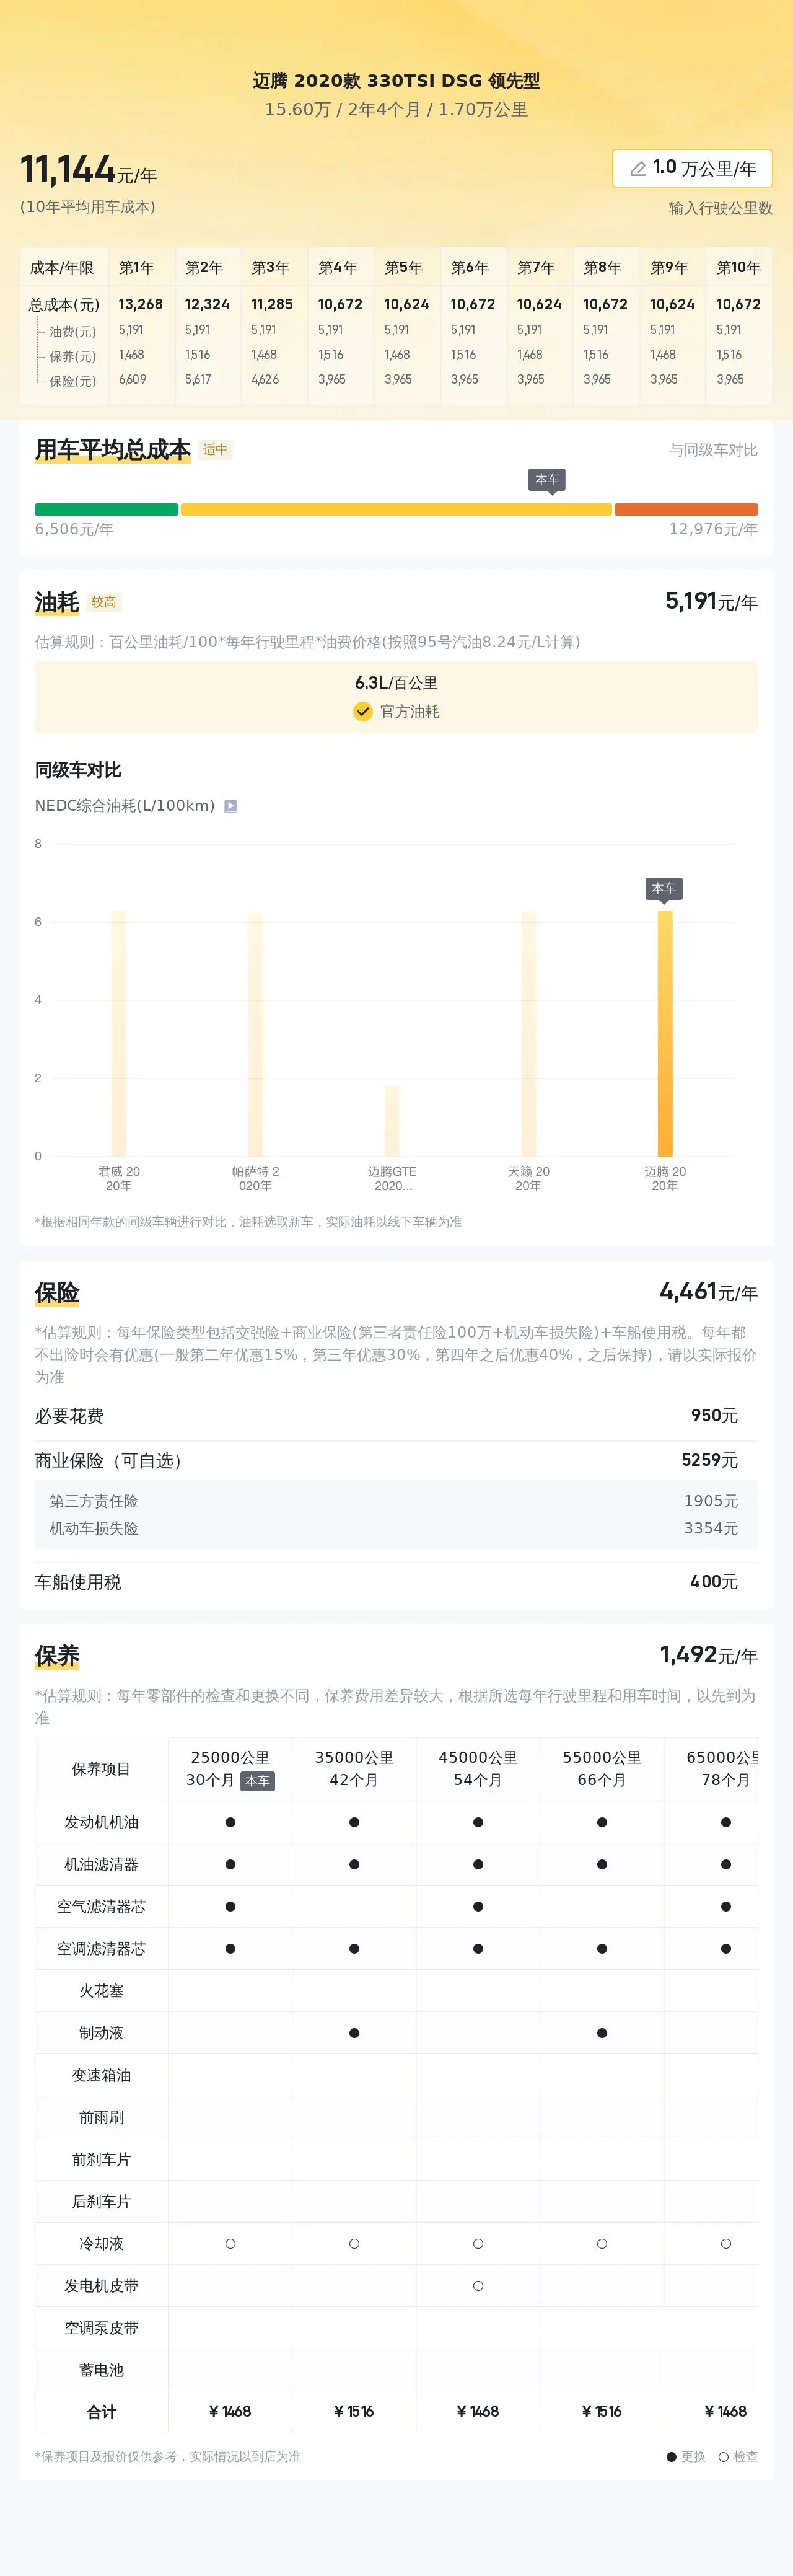Select the 35000公里 42个月 maintenance column
Viewport: 793px width, 2576px height.
point(354,1768)
